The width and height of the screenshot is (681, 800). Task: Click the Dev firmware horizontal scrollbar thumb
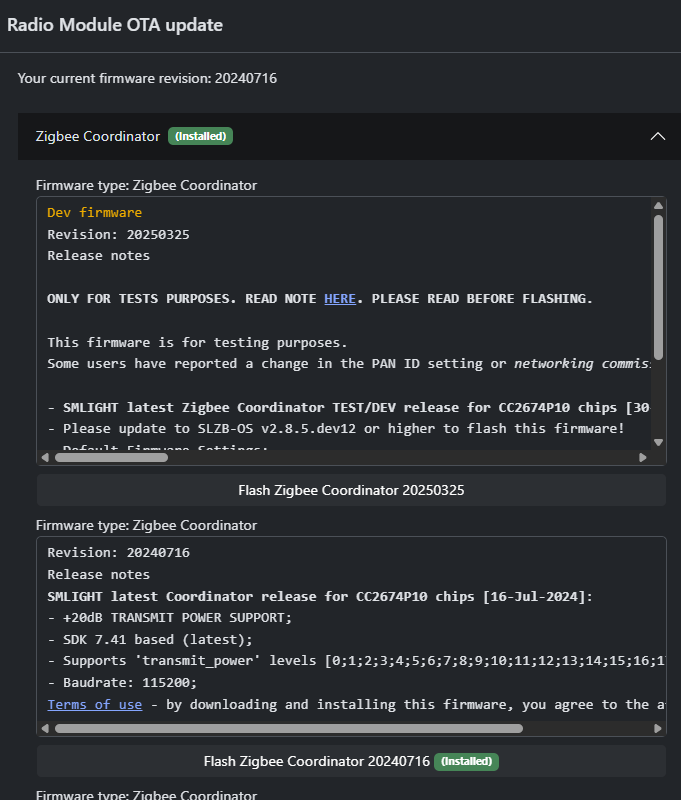[111, 458]
